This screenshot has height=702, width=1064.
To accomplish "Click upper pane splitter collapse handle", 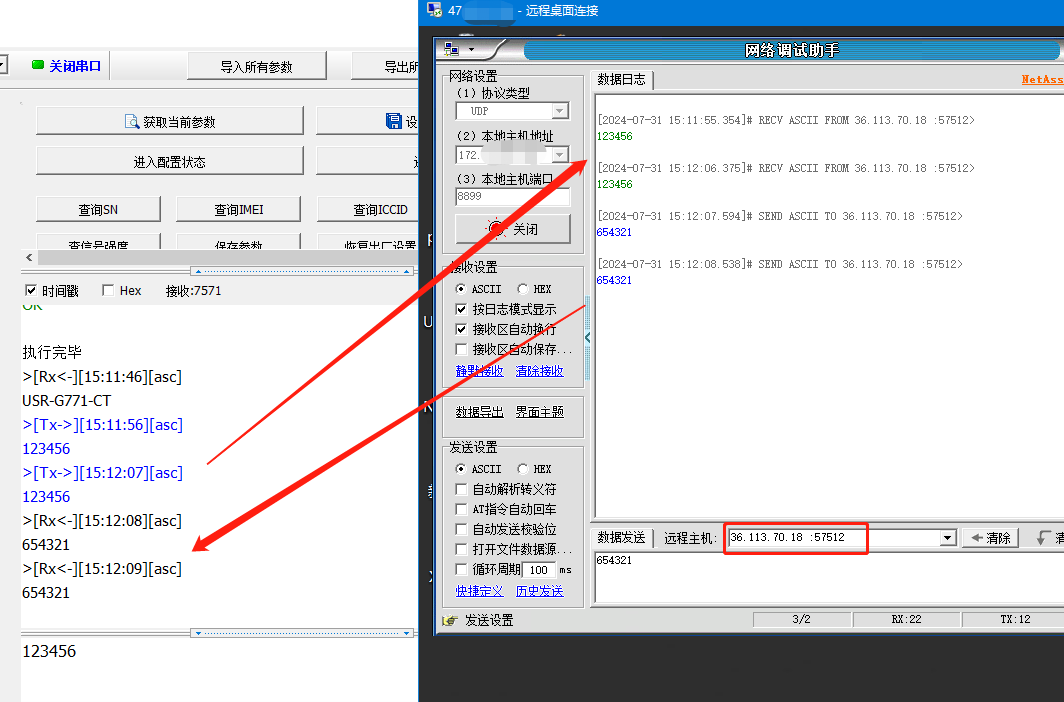I will 303,271.
